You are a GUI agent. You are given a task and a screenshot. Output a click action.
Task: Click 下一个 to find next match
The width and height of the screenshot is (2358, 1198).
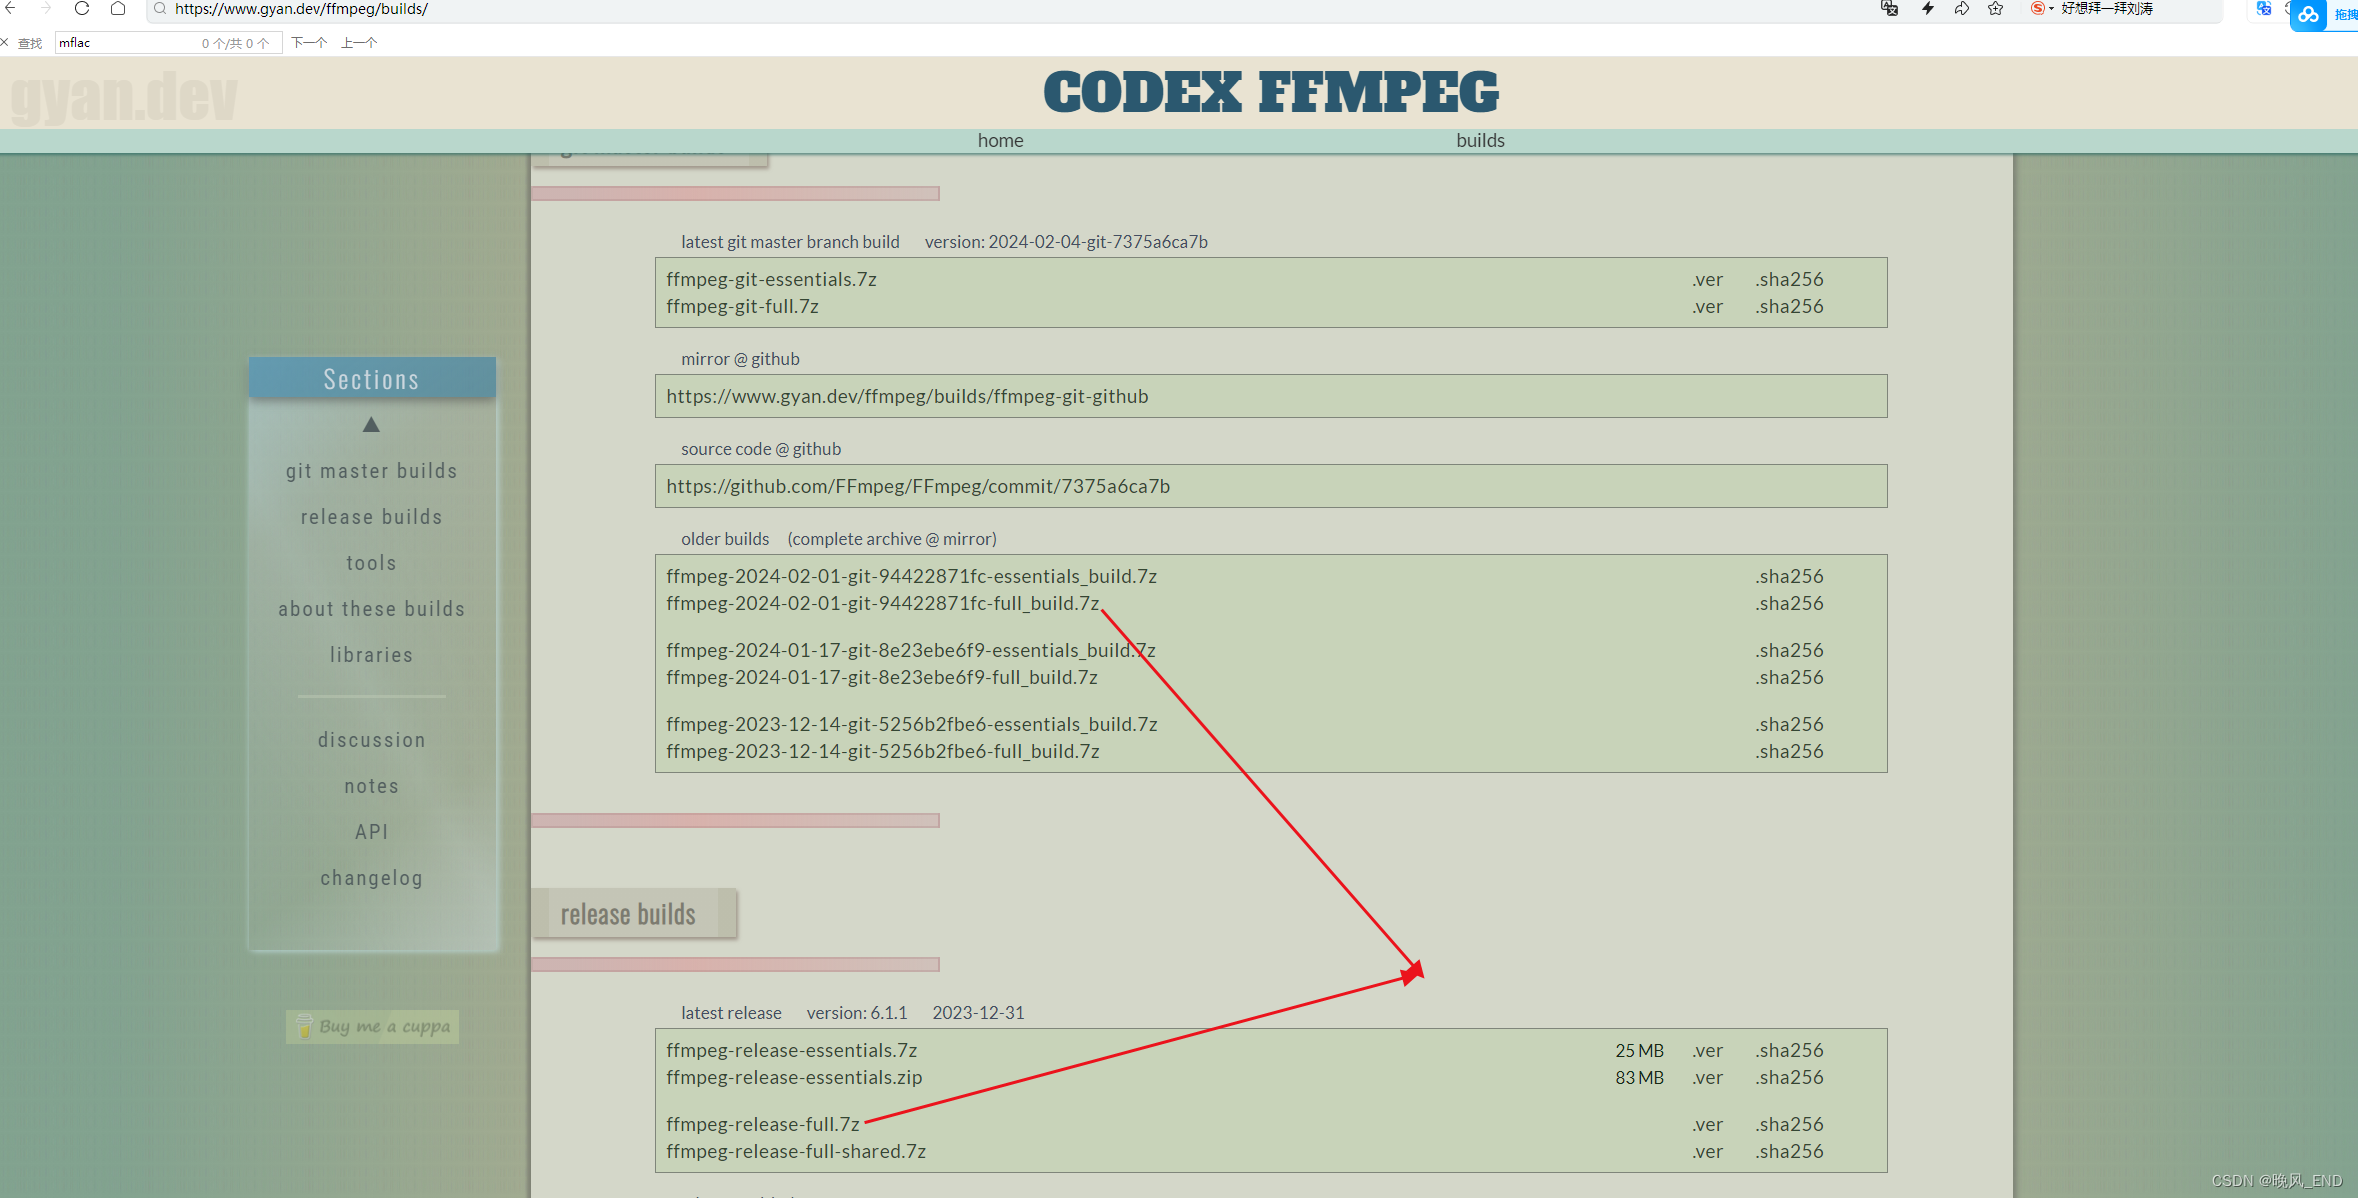[309, 42]
